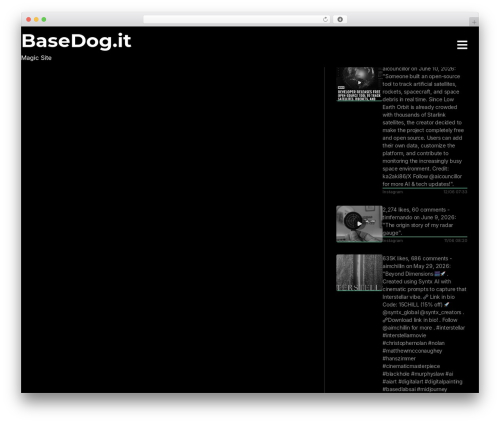The image size is (500, 423).
Task: Add a new browser tab with plus
Action: coord(474,22)
